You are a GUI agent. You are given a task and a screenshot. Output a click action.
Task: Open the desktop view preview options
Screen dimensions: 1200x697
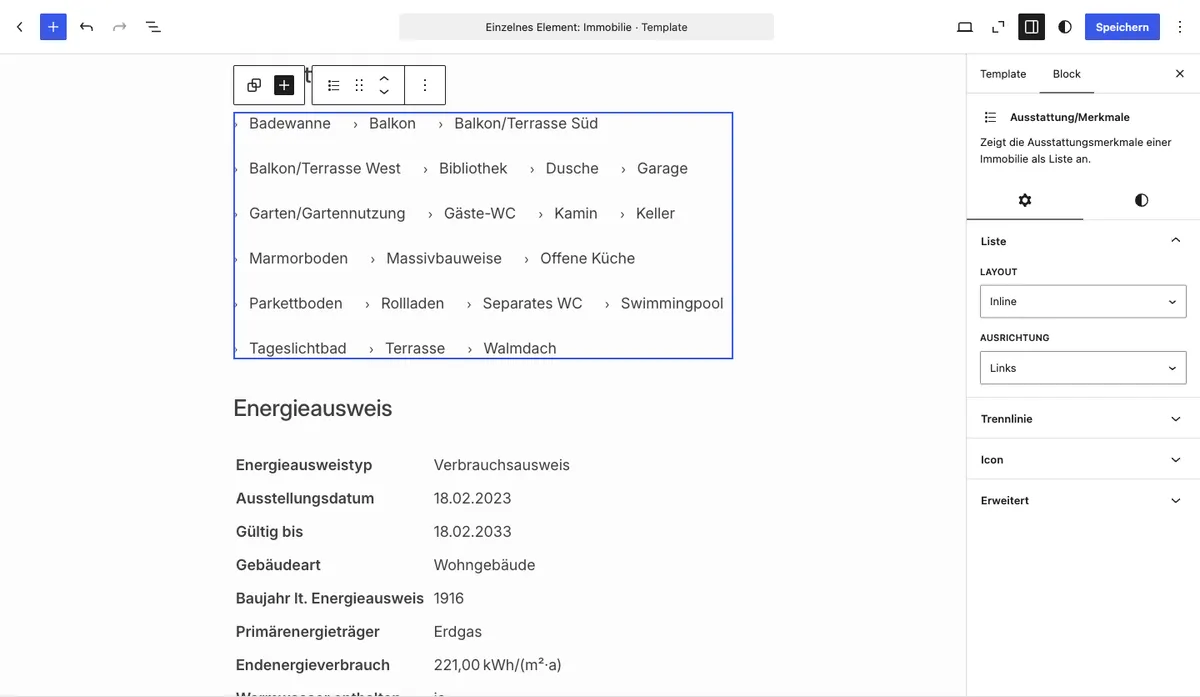coord(965,27)
